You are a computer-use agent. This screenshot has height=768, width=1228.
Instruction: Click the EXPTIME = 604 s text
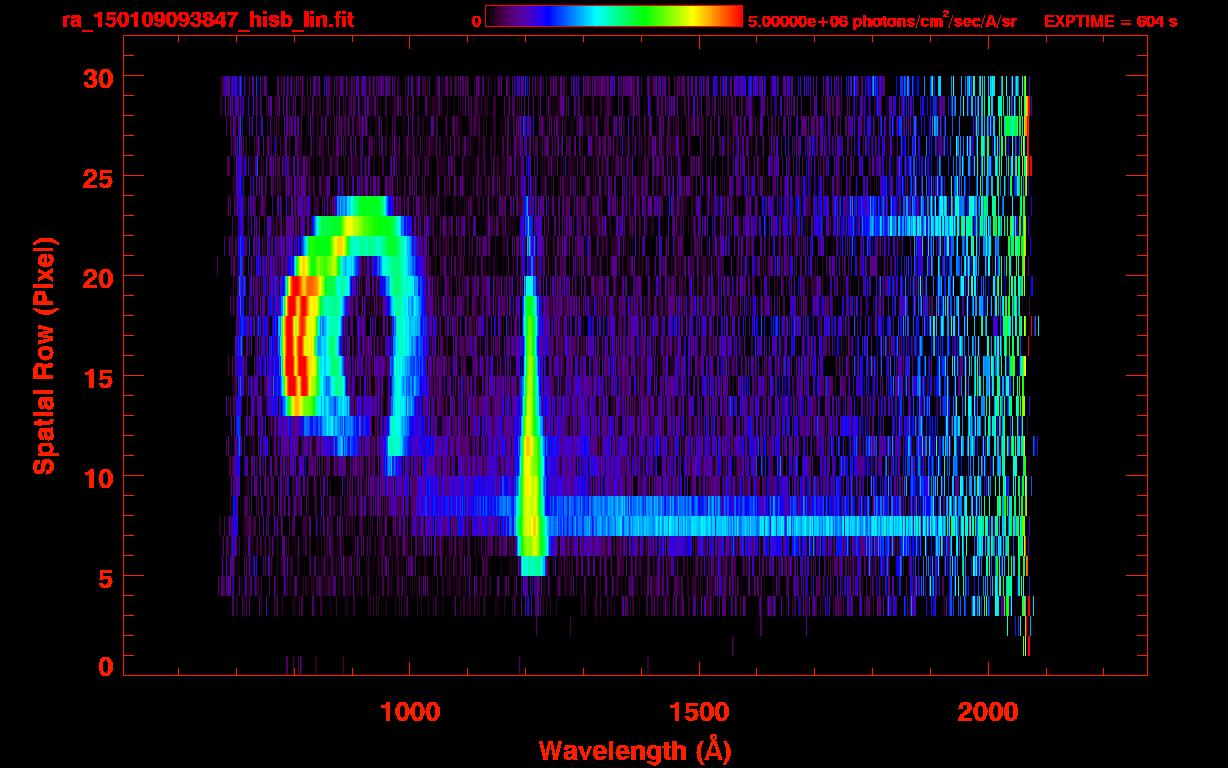point(1110,21)
